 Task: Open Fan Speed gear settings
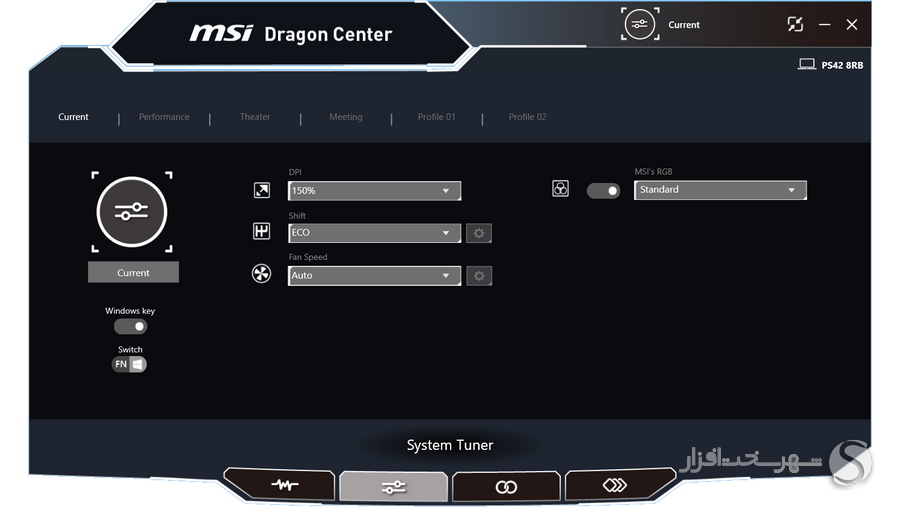[x=479, y=276]
